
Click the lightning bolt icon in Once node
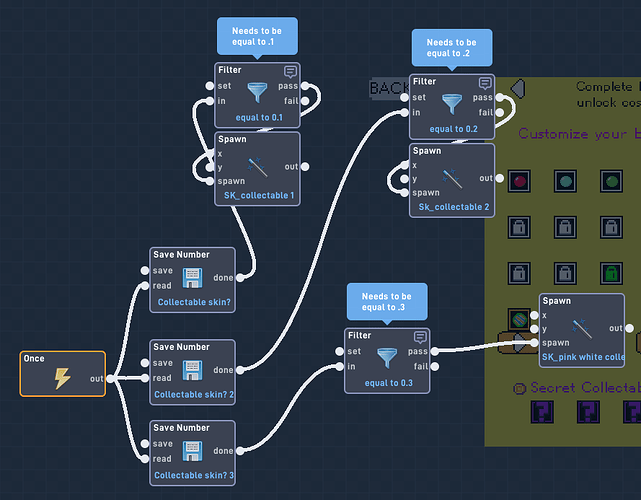[62, 378]
